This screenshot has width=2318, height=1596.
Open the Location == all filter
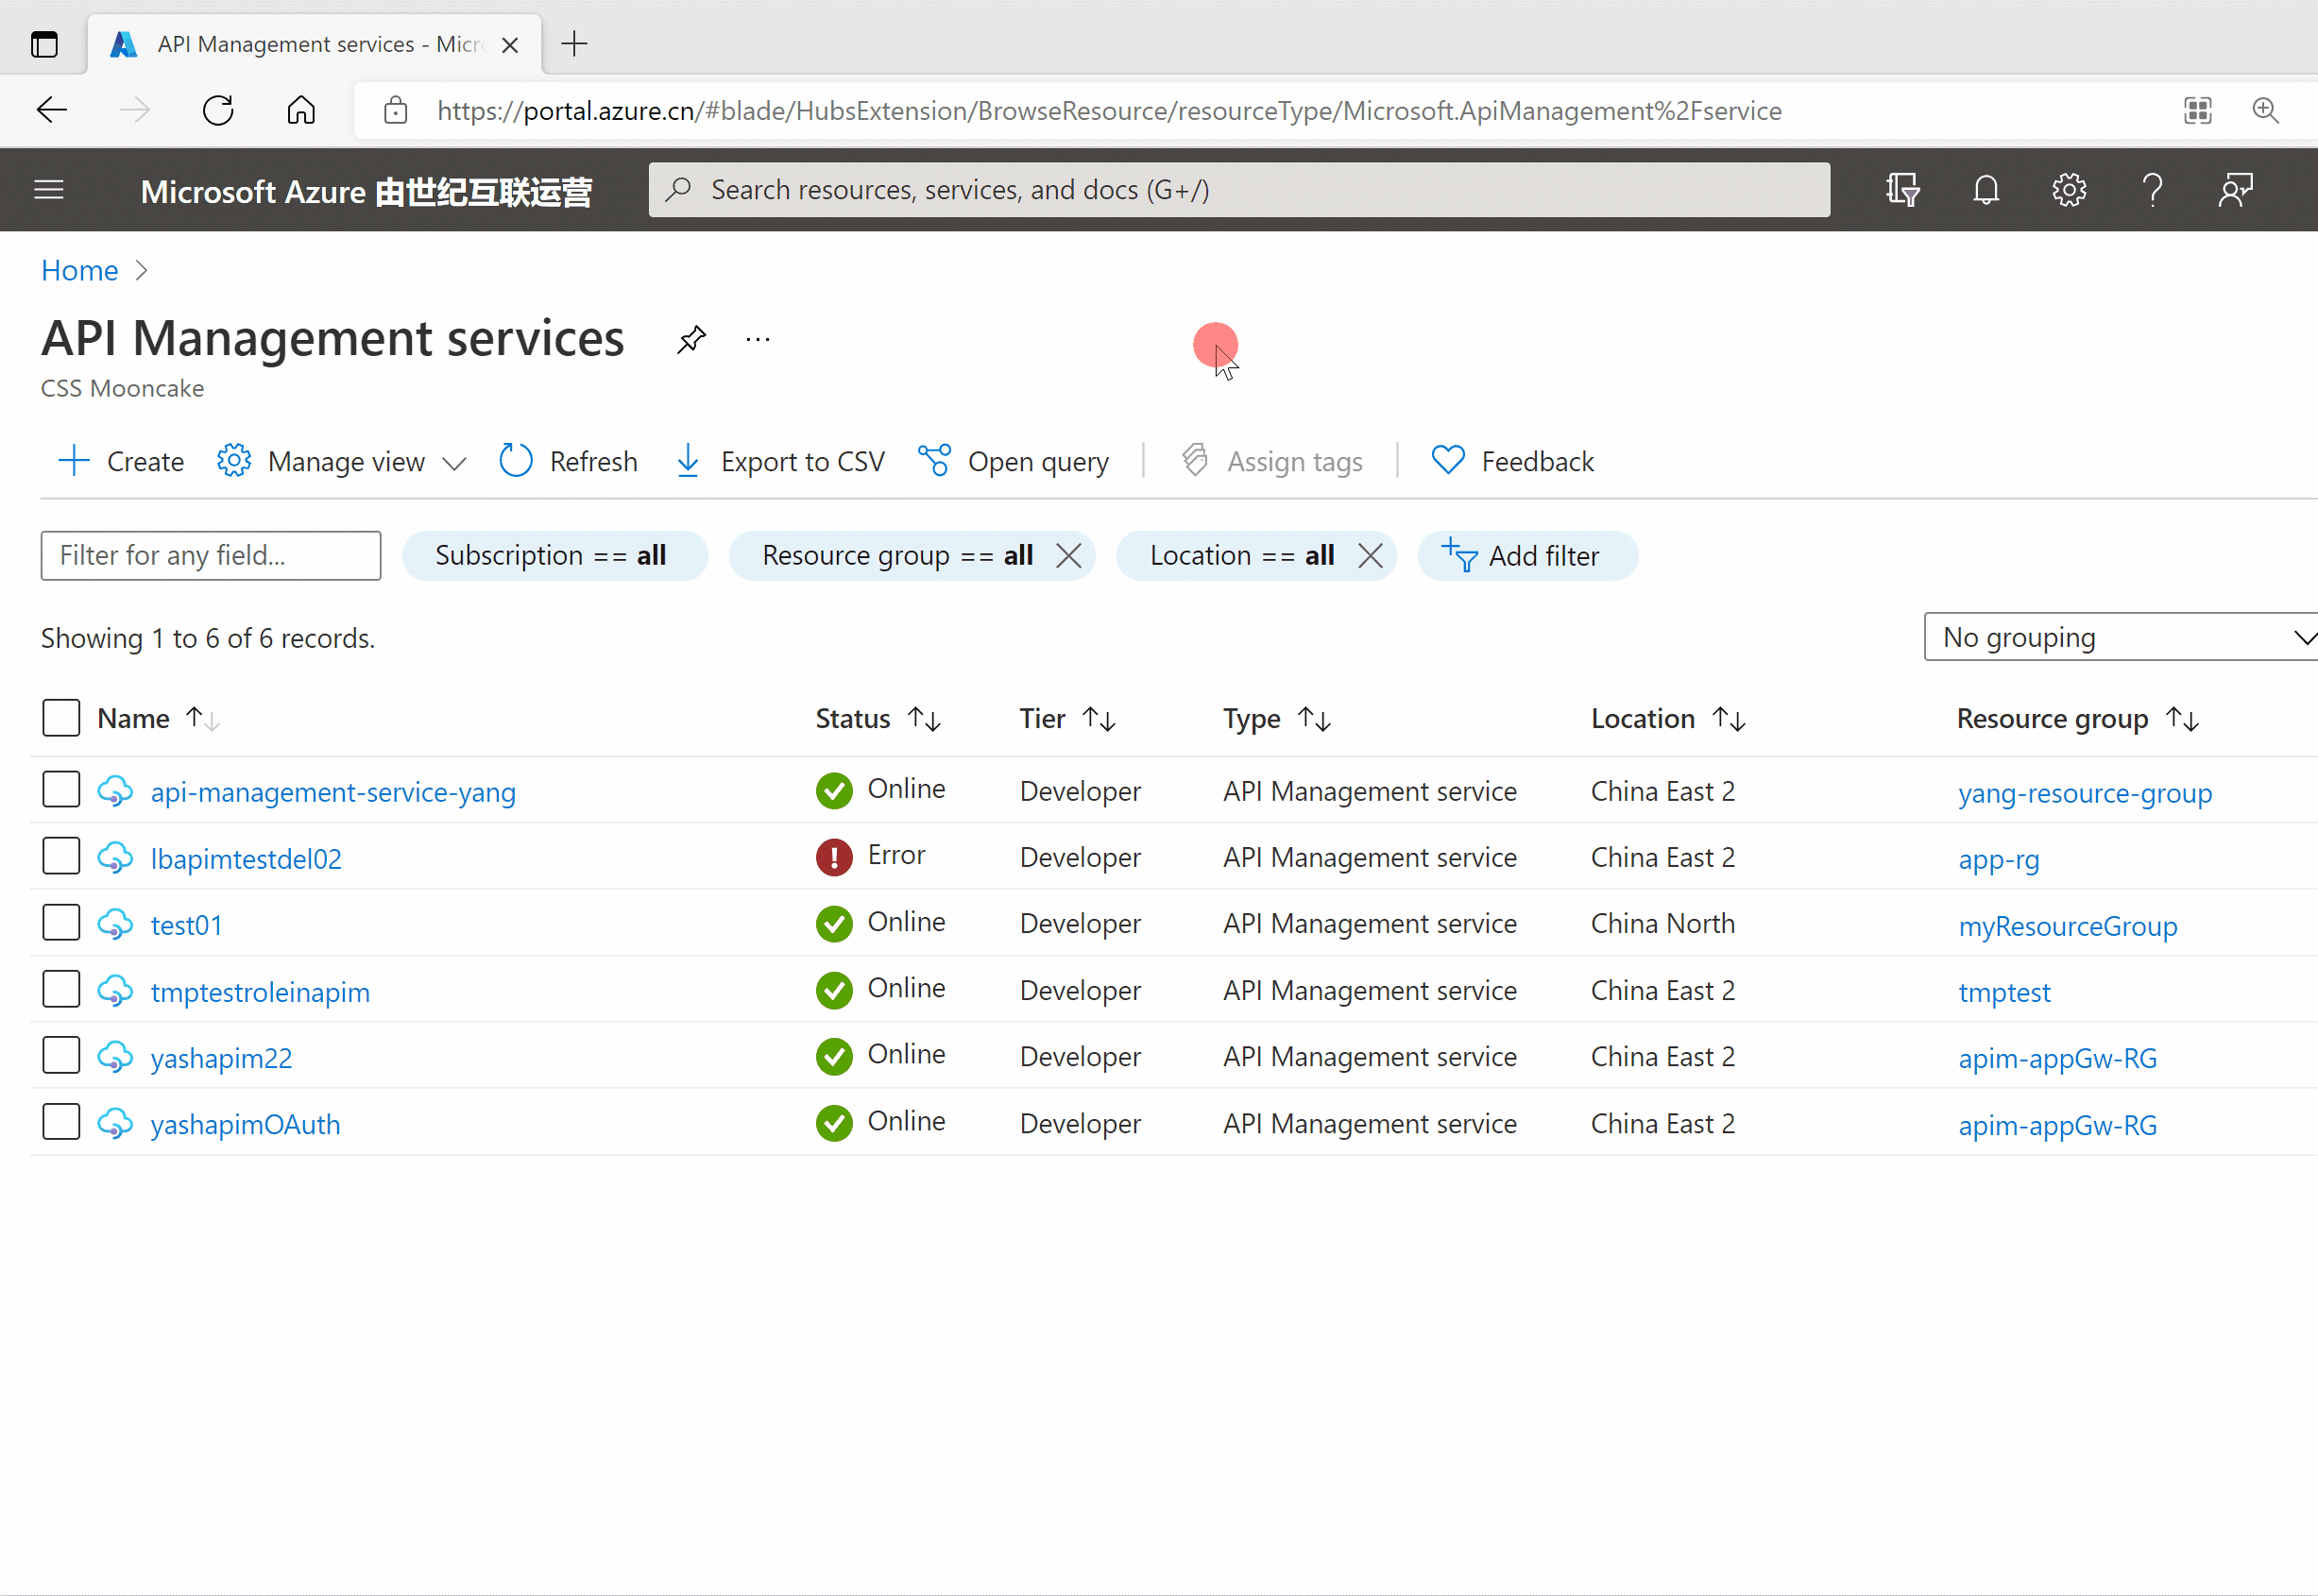point(1241,556)
